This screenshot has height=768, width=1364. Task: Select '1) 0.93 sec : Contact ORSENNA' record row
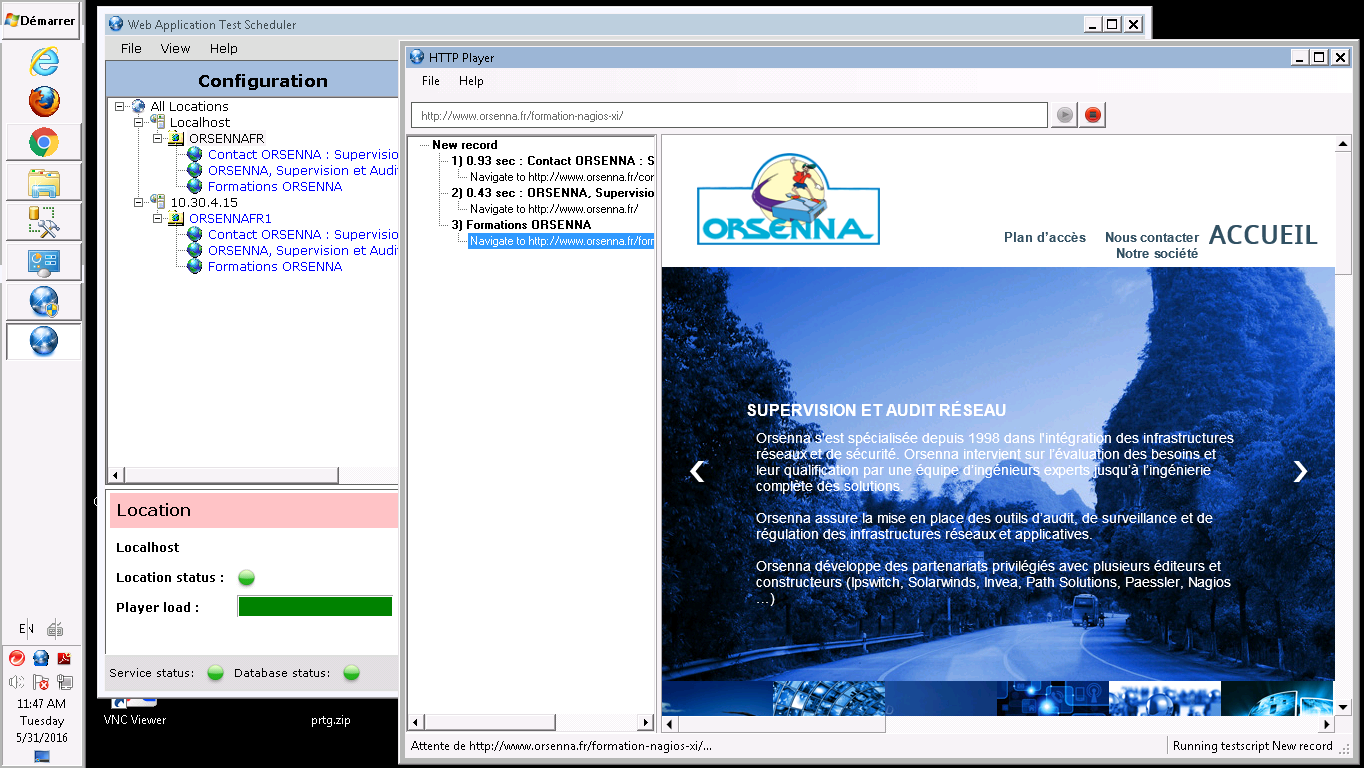pos(552,160)
